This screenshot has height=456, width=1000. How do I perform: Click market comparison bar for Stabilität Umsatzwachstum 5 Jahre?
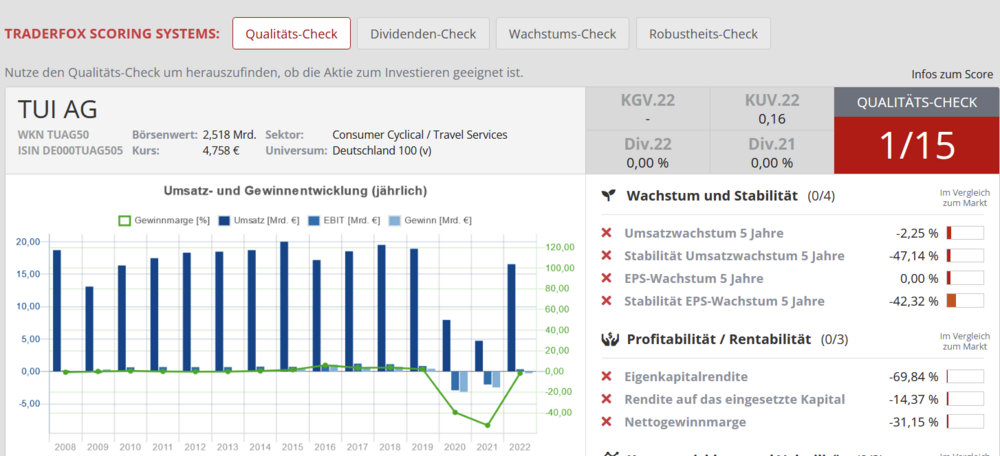pos(965,255)
